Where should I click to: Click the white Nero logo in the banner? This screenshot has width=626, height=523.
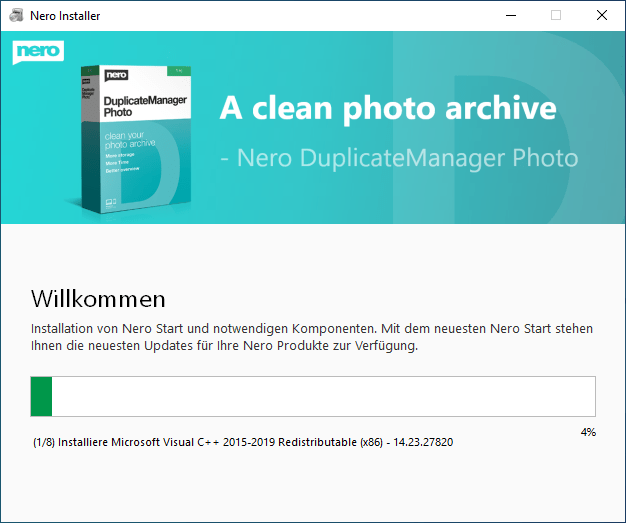point(38,52)
